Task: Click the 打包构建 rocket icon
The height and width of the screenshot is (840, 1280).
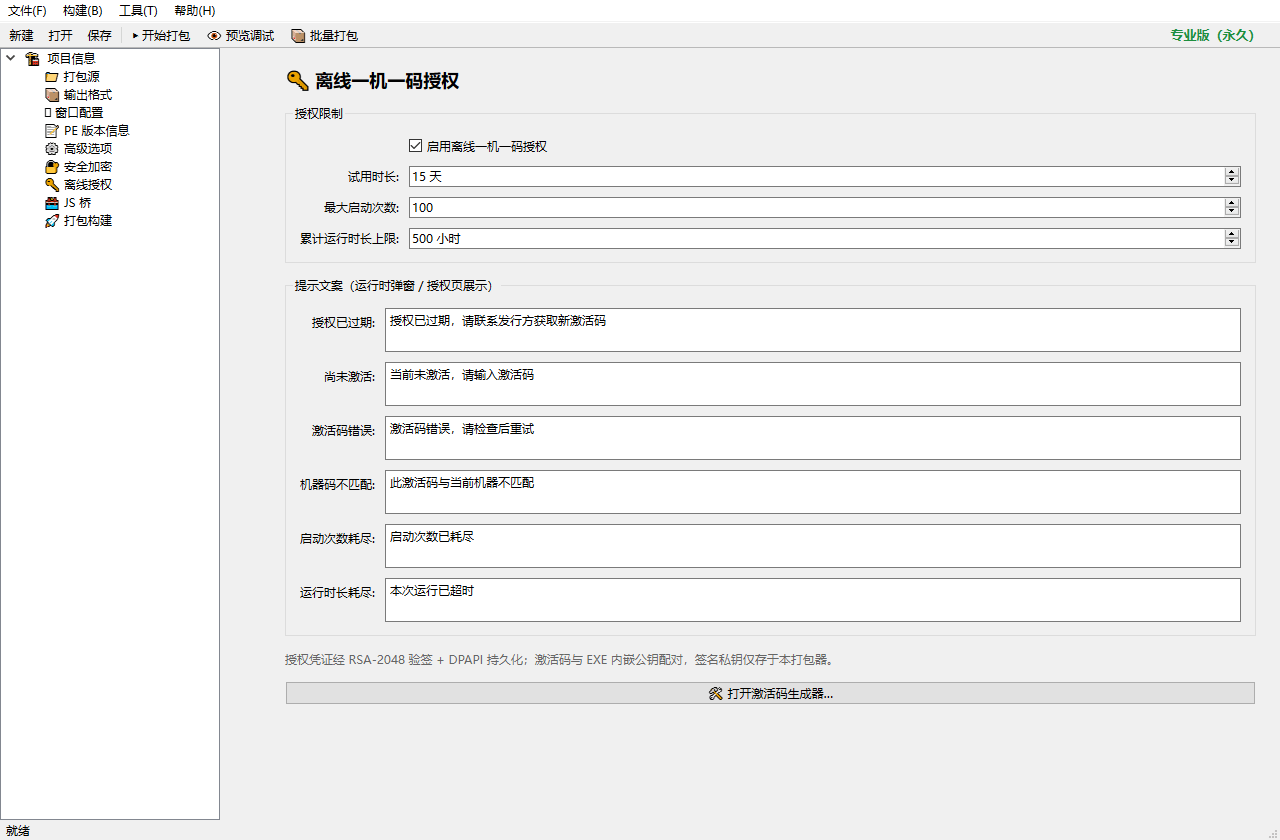Action: coord(52,221)
